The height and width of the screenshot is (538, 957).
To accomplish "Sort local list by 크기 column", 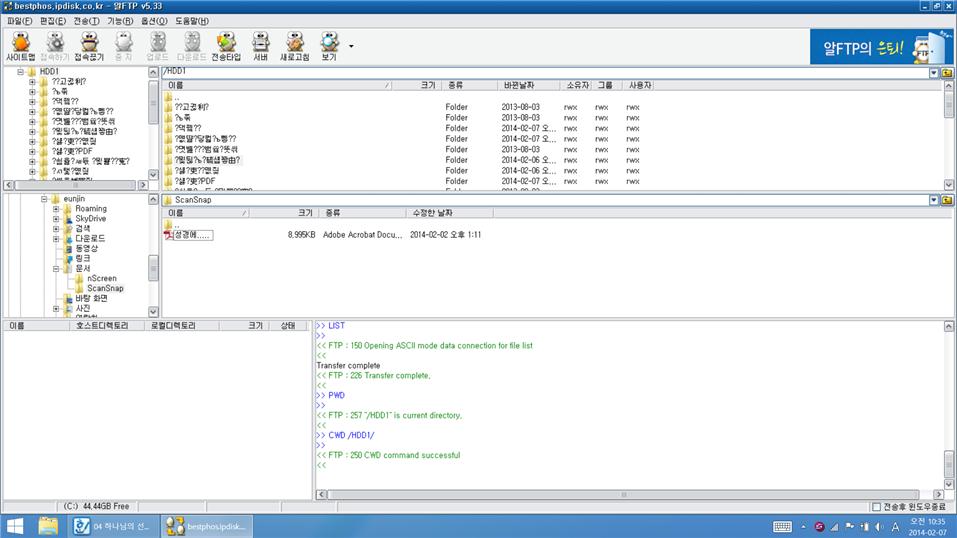I will tap(284, 213).
